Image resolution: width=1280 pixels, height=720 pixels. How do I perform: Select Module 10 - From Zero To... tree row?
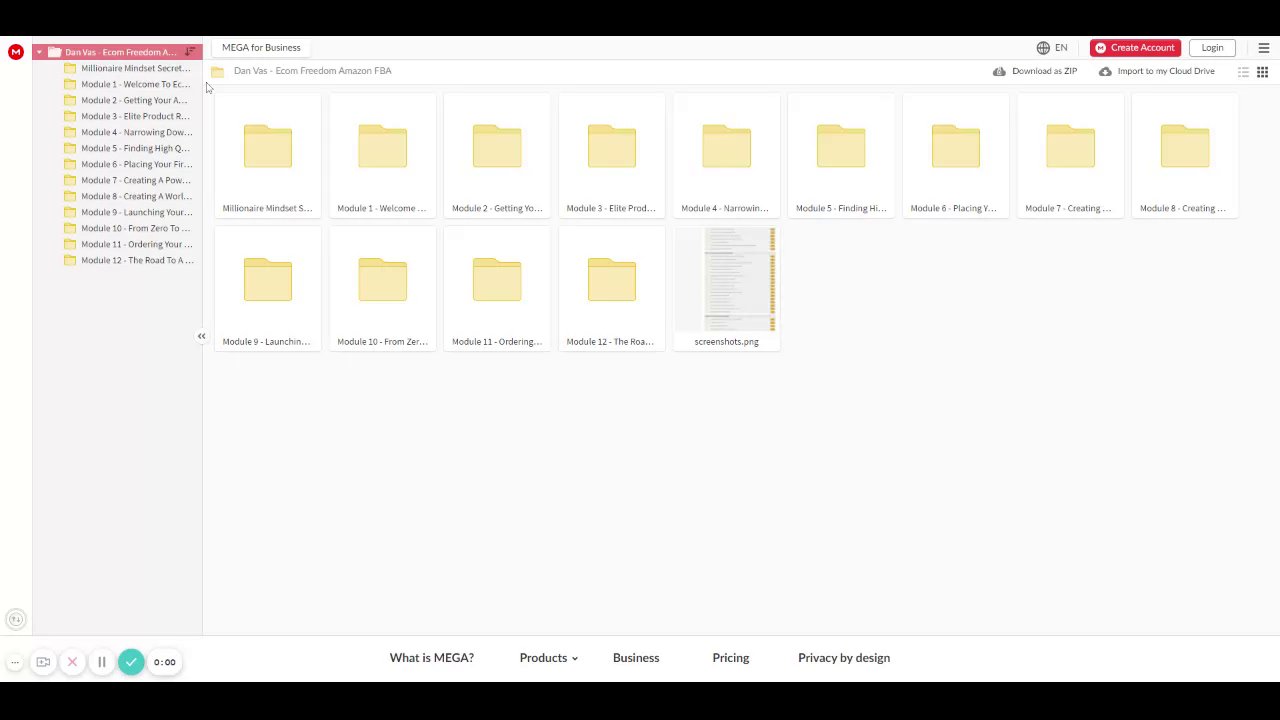[x=118, y=228]
